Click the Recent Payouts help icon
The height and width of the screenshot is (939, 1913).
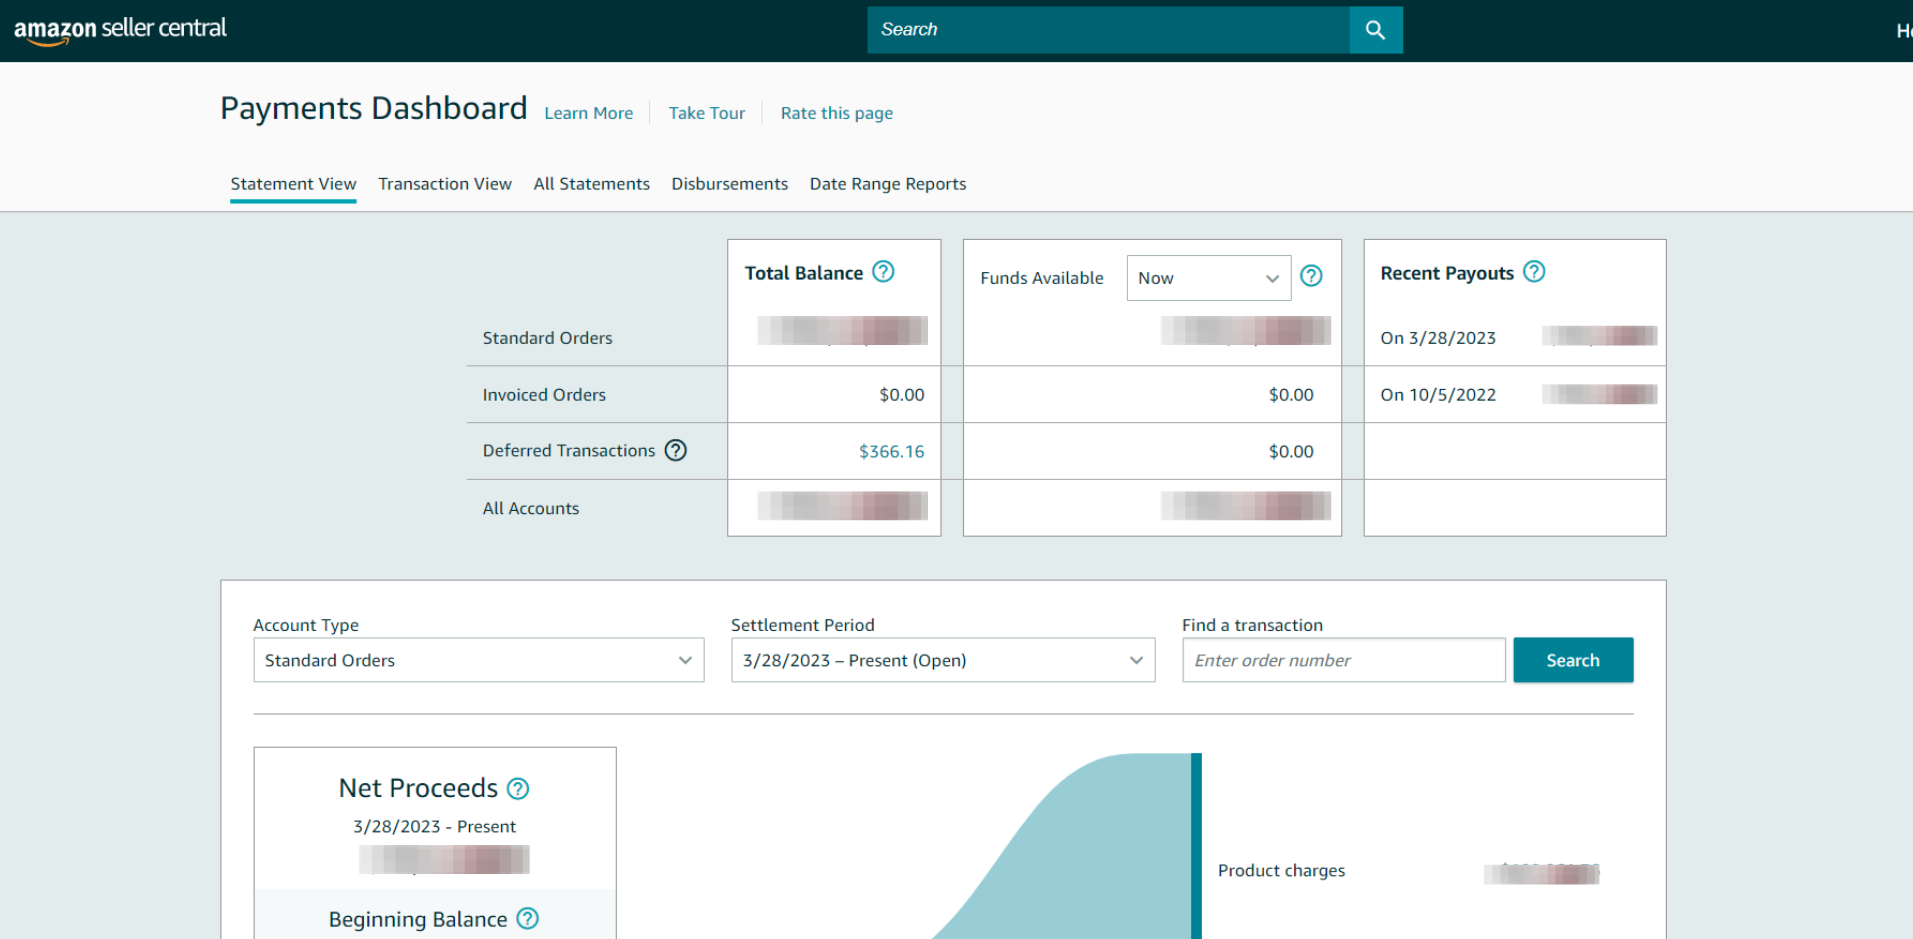tap(1534, 272)
